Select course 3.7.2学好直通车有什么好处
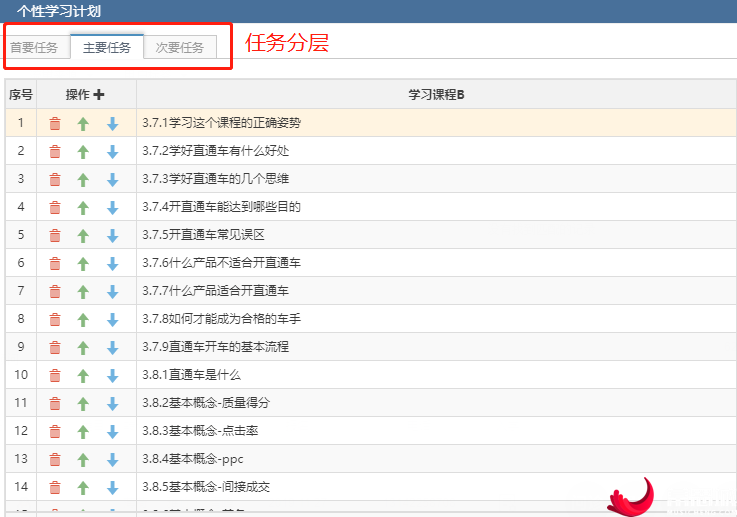This screenshot has width=737, height=517. pyautogui.click(x=216, y=151)
